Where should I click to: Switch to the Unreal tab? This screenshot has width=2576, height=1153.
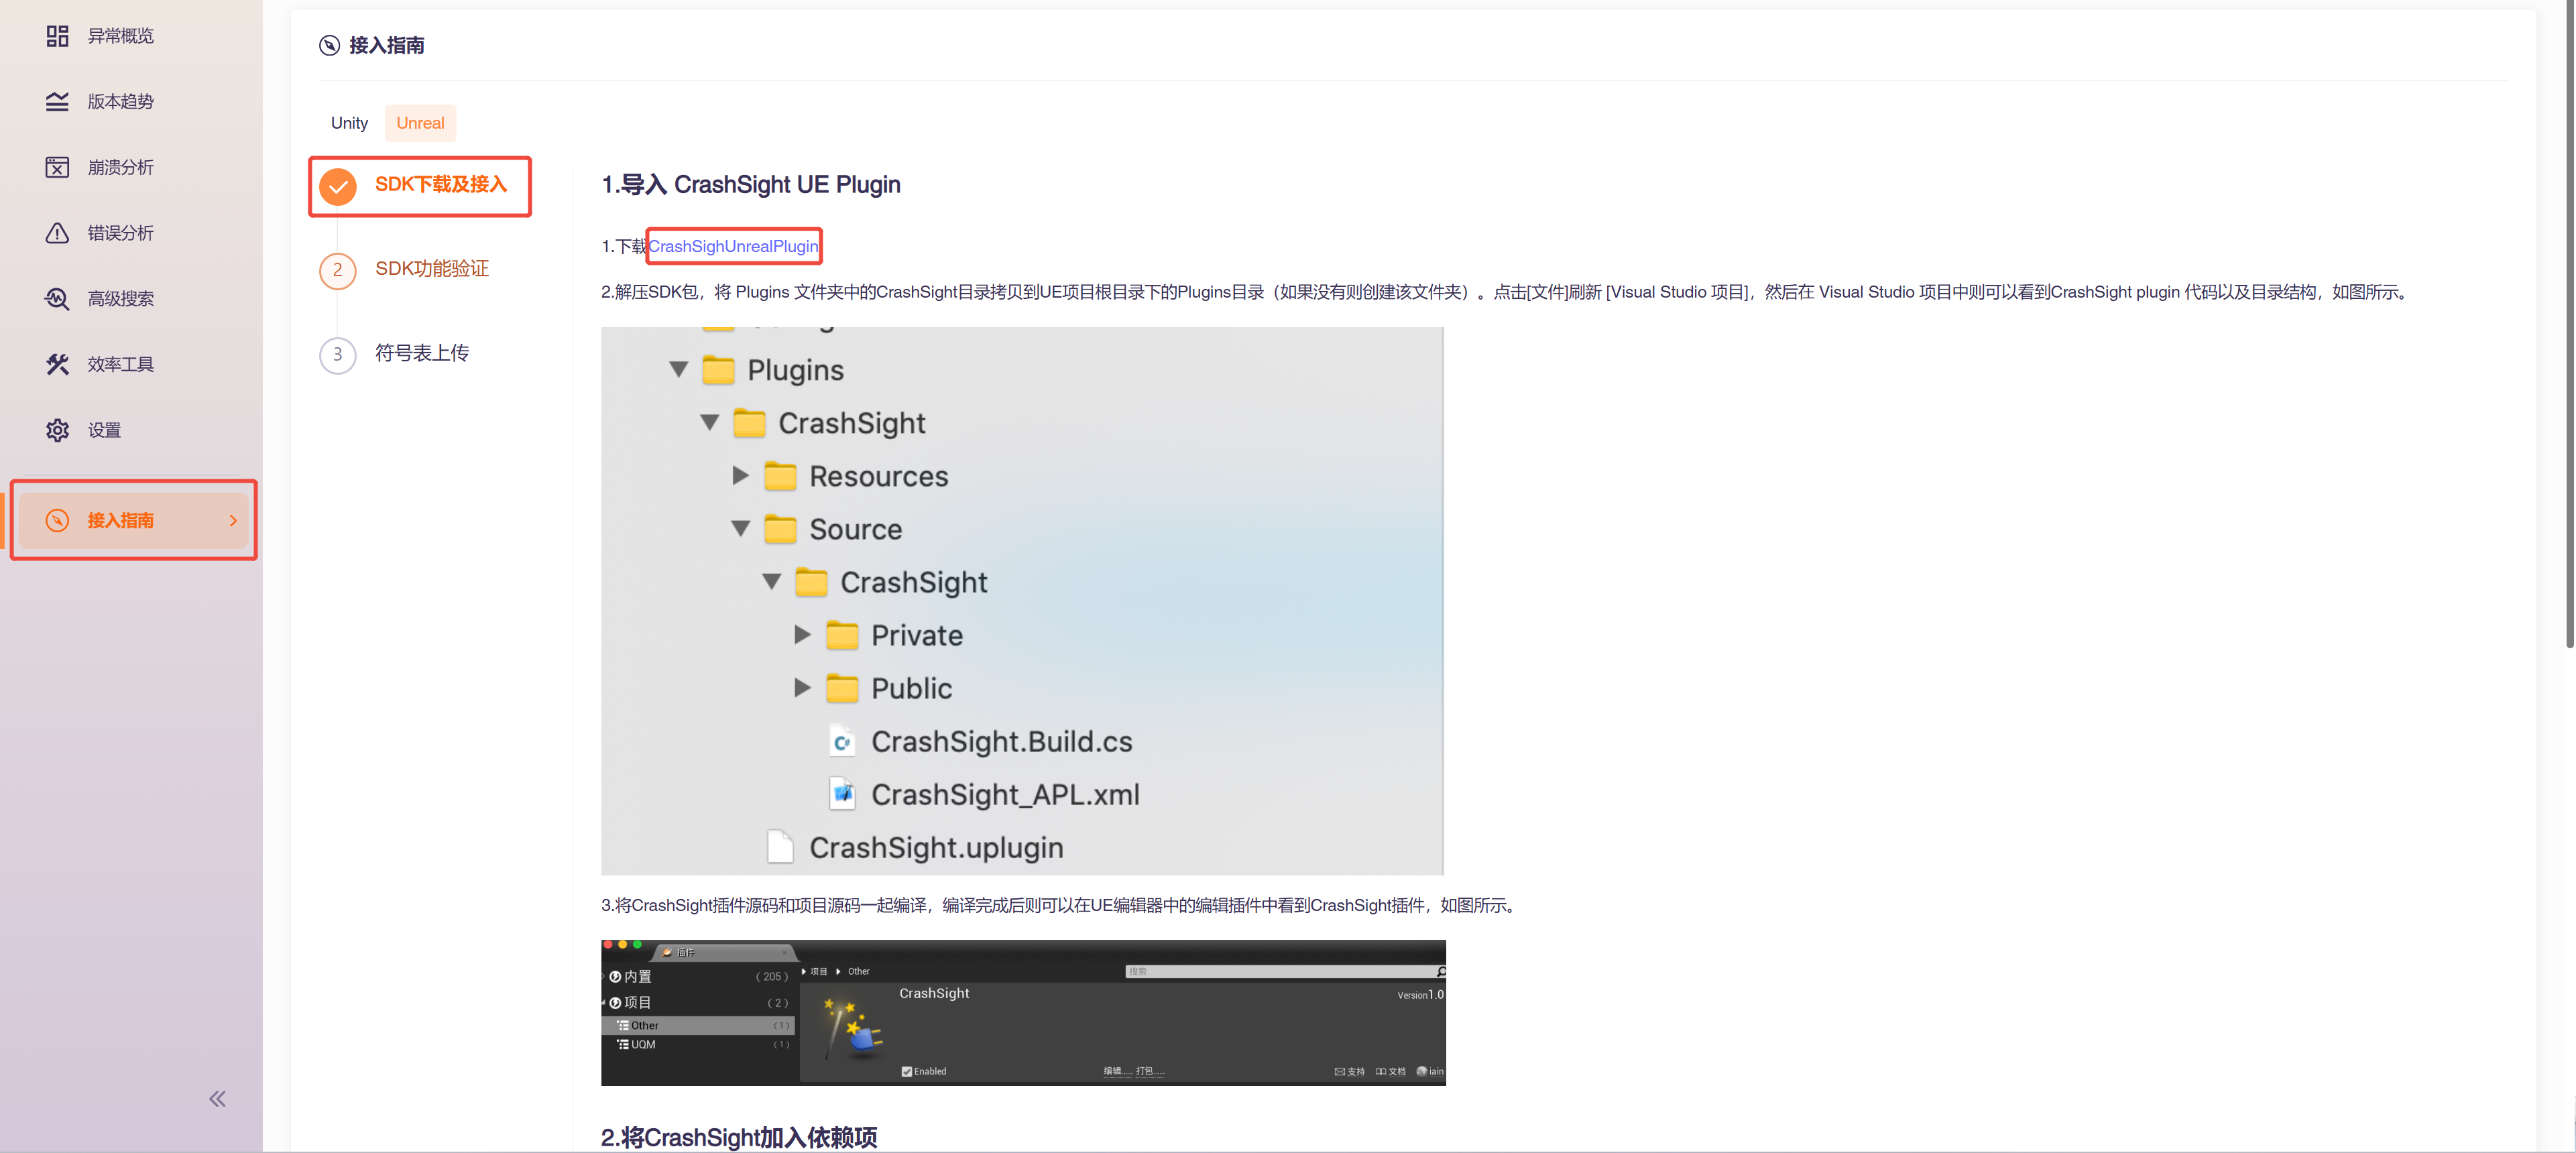click(x=420, y=123)
